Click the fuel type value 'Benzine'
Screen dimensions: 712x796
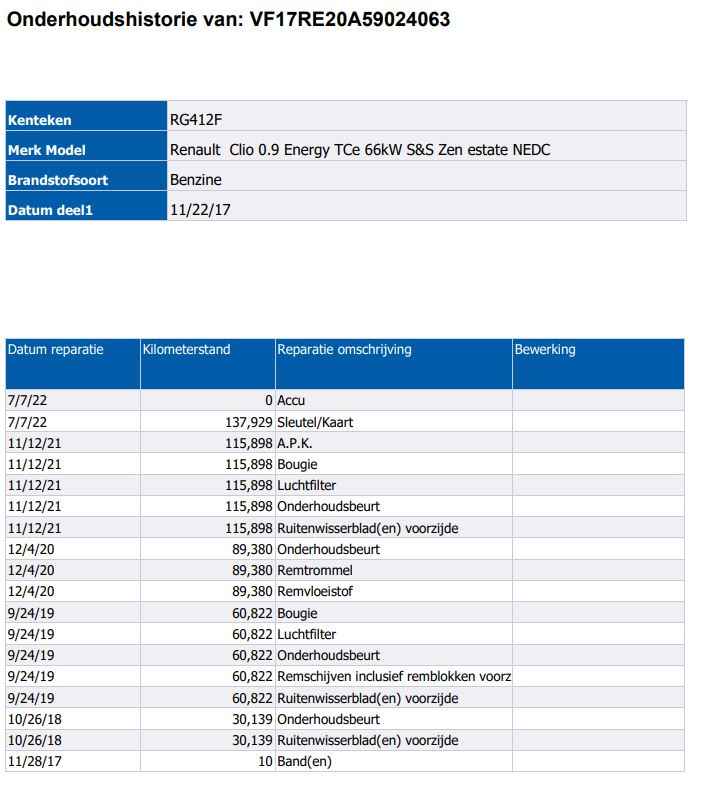pos(196,180)
